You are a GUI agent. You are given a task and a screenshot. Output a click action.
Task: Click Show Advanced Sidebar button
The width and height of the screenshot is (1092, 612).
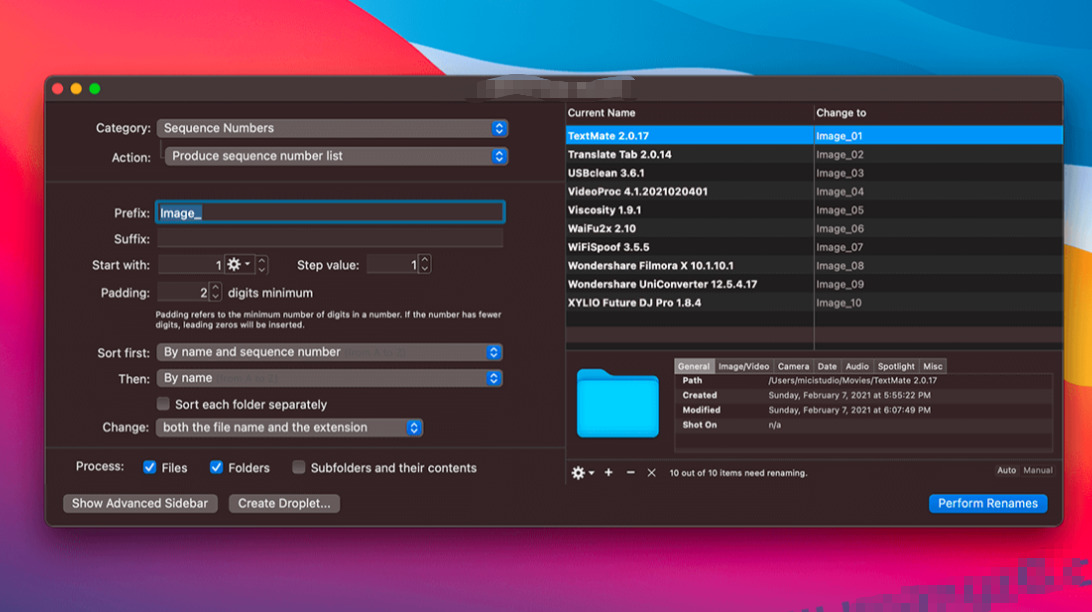tap(140, 503)
